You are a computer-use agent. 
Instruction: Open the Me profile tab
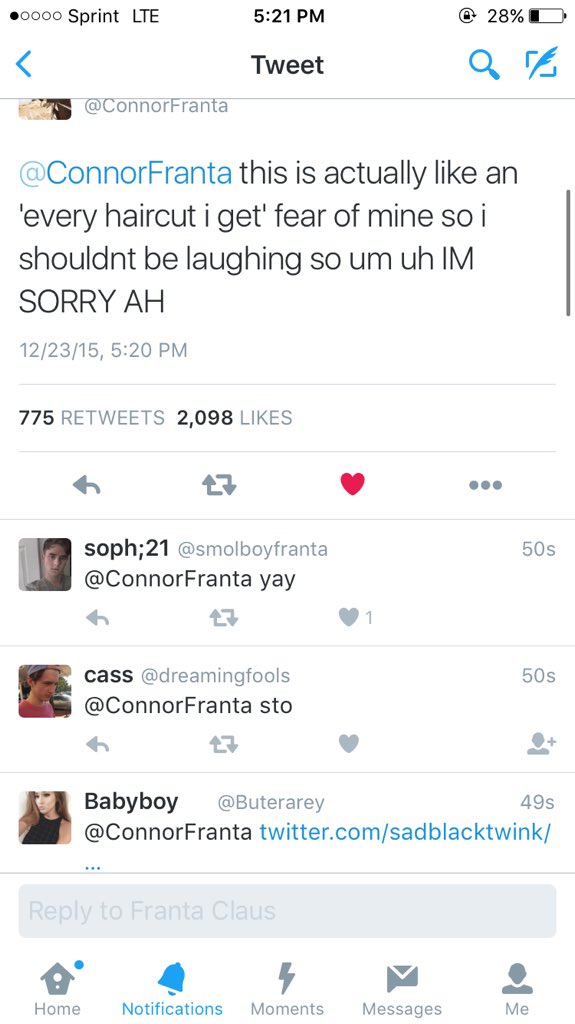pyautogui.click(x=517, y=989)
